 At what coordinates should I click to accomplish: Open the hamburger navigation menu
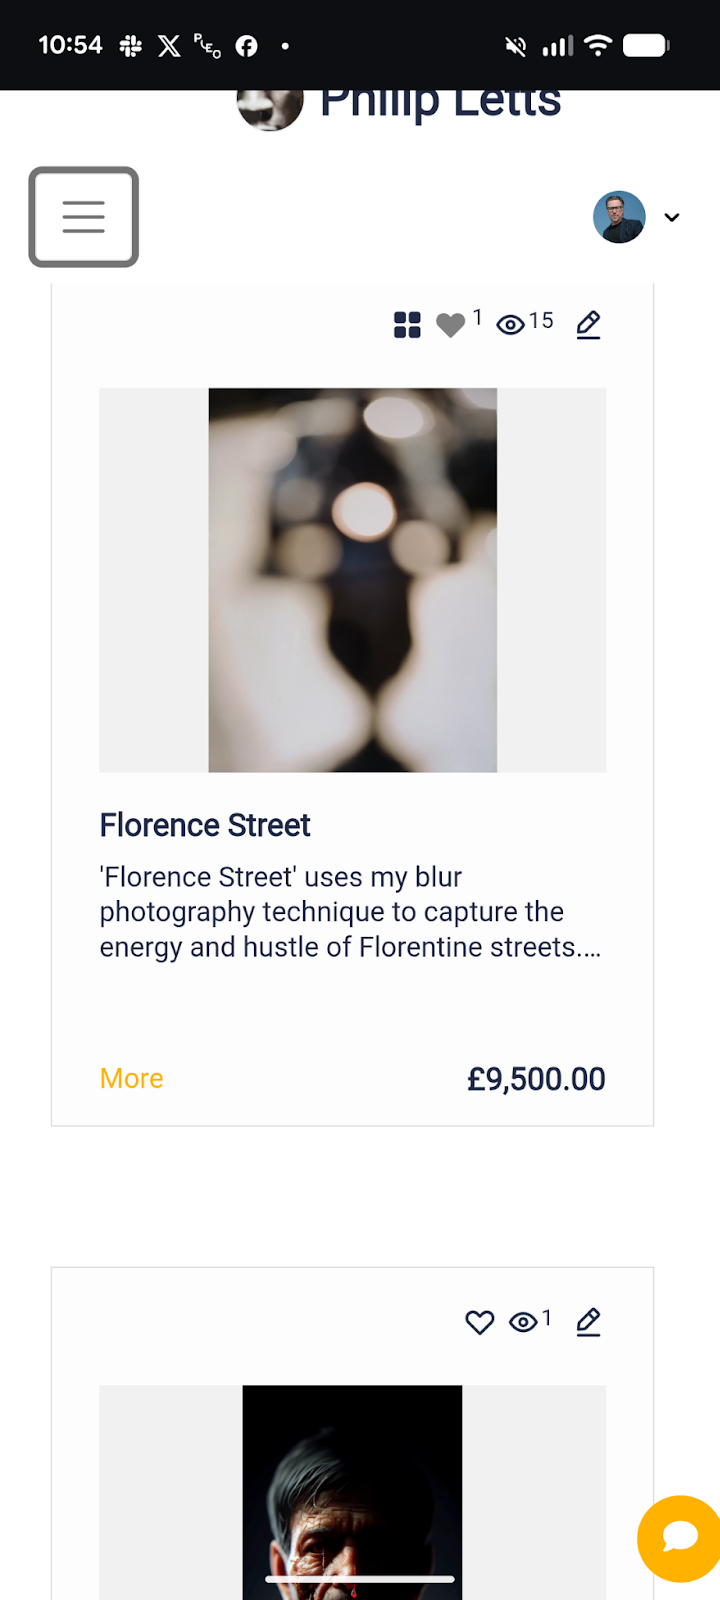(x=84, y=217)
